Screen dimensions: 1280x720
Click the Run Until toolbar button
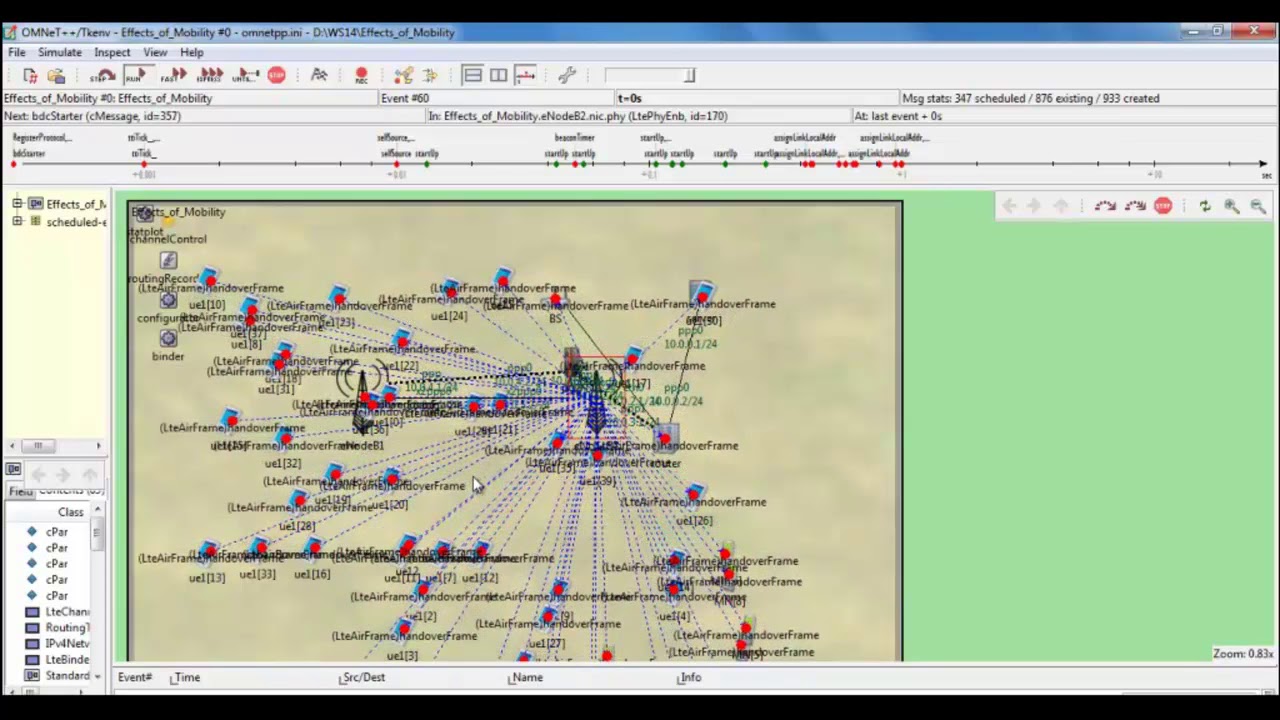point(245,76)
